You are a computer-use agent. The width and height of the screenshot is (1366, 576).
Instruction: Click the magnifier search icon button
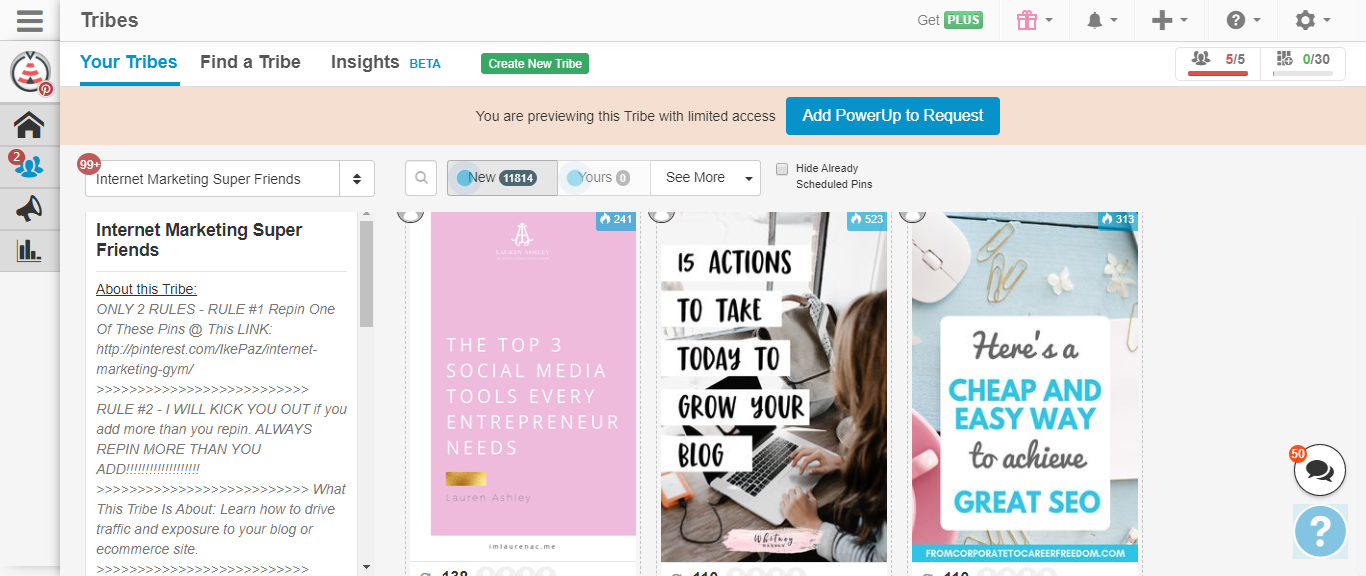point(422,178)
